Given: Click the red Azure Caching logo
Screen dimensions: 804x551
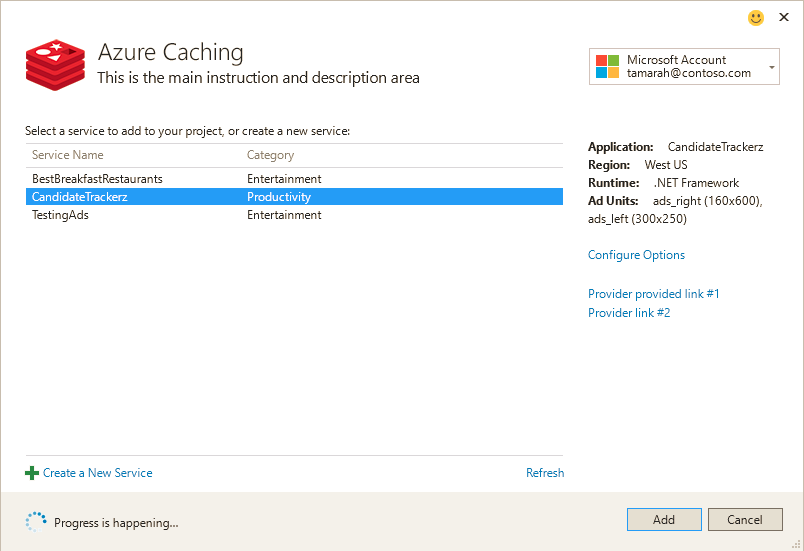Looking at the screenshot, I should 55,65.
